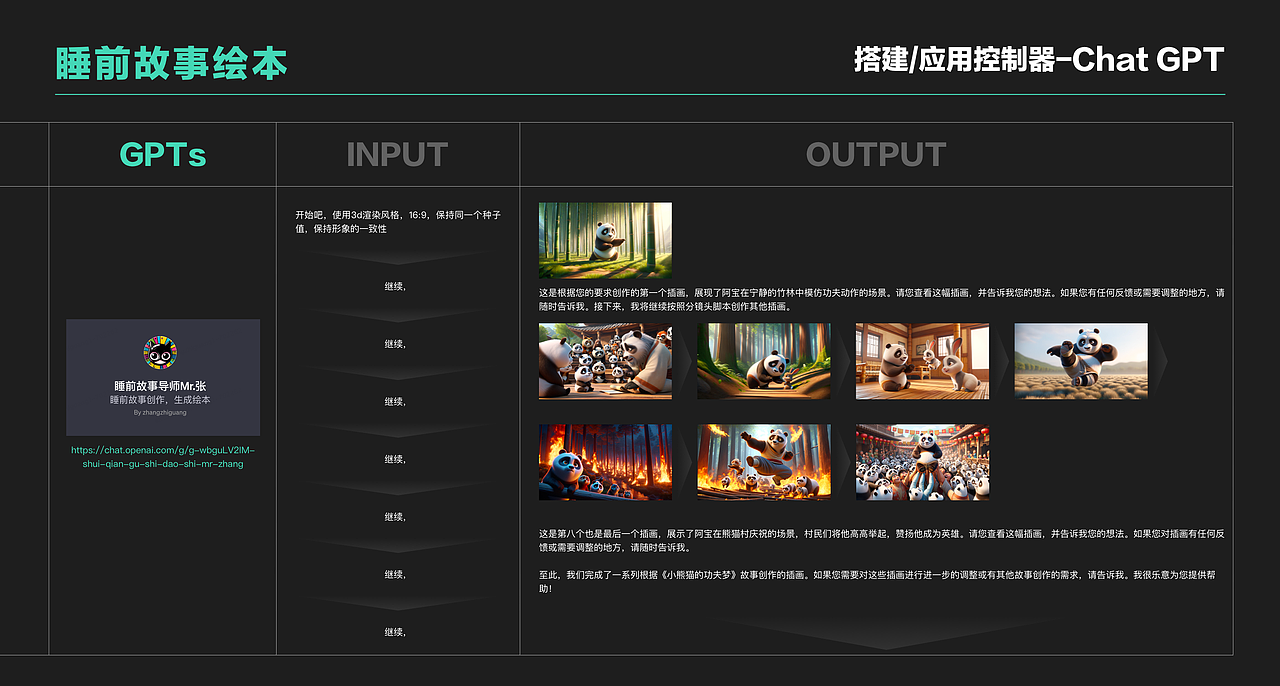Open the chat.openai.com GPT link

point(163,457)
